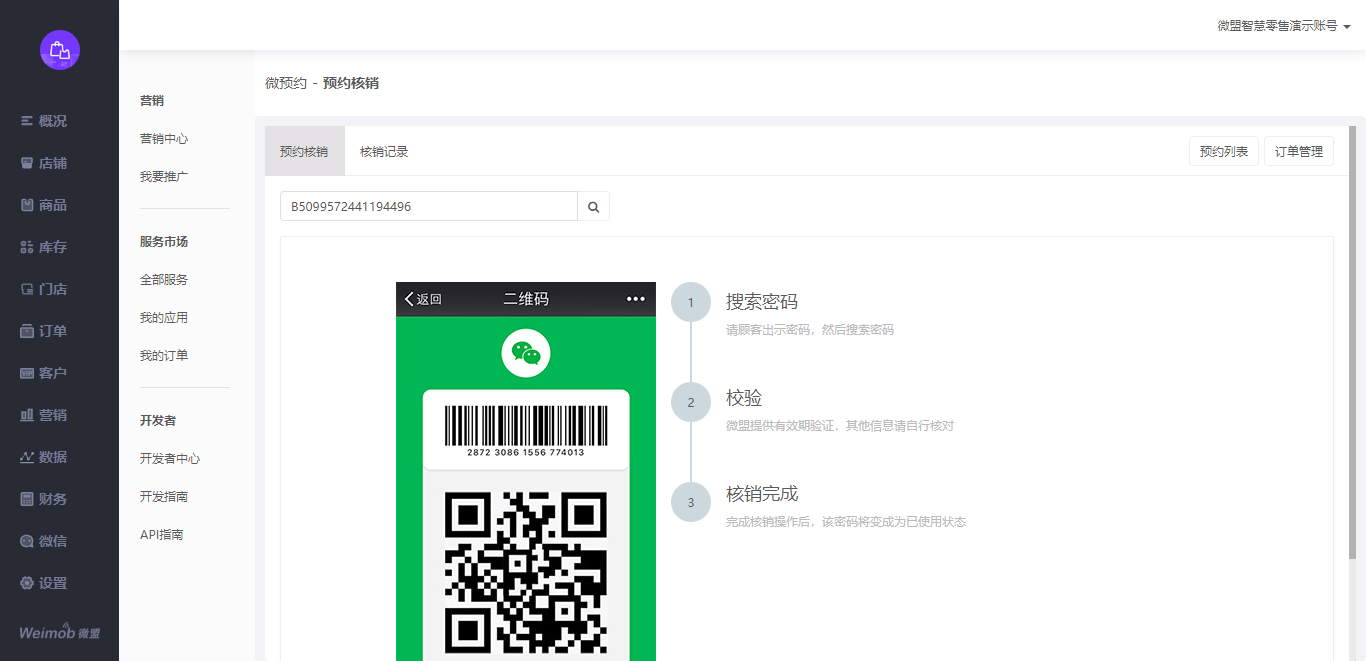Click the 订单管理 button
The width and height of the screenshot is (1366, 661).
(1299, 151)
